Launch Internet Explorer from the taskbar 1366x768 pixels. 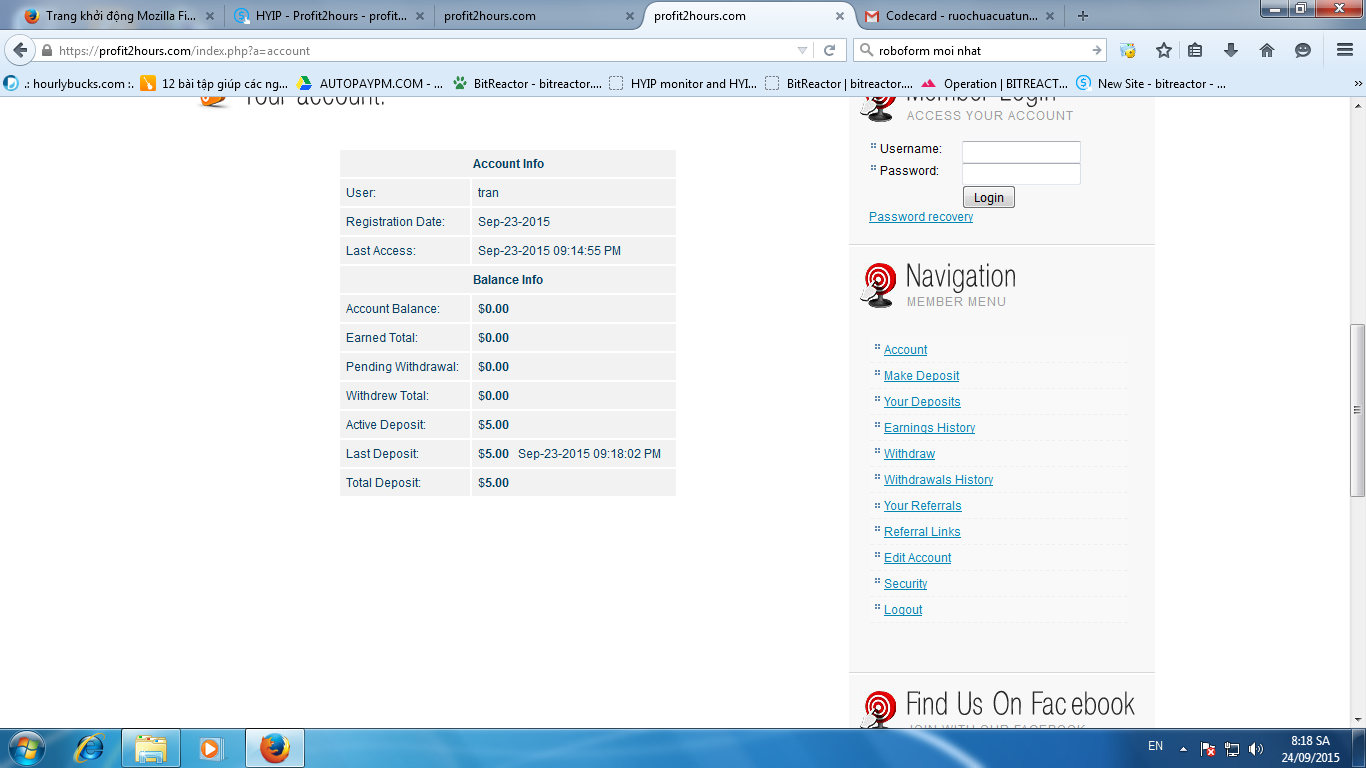pos(90,748)
